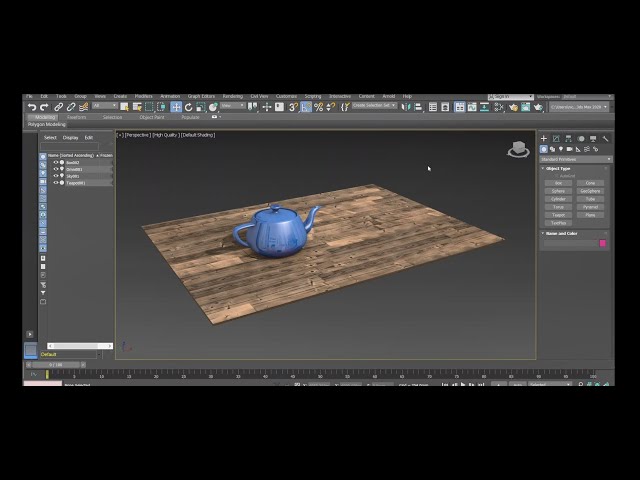Click the Bind to Space Warp icon
Image resolution: width=640 pixels, height=480 pixels.
(x=83, y=107)
